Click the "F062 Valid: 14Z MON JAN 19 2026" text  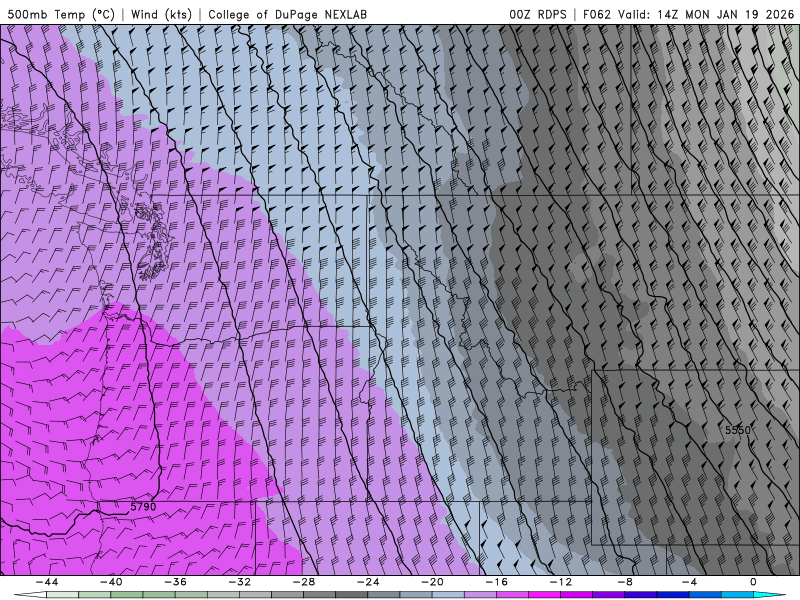click(x=689, y=14)
